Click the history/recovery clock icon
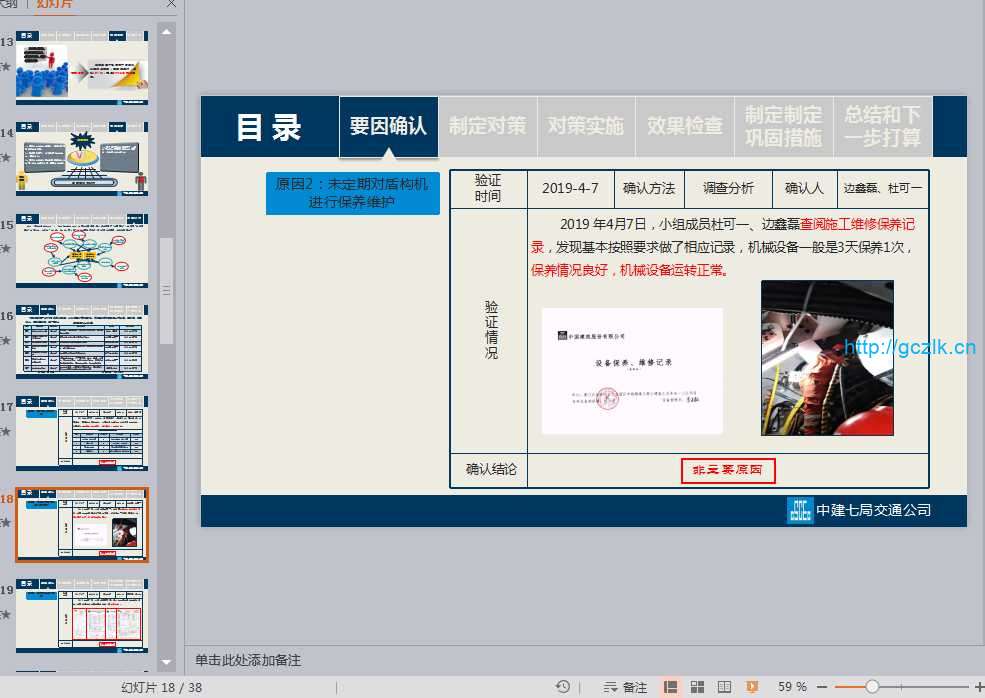This screenshot has height=698, width=985. point(563,687)
